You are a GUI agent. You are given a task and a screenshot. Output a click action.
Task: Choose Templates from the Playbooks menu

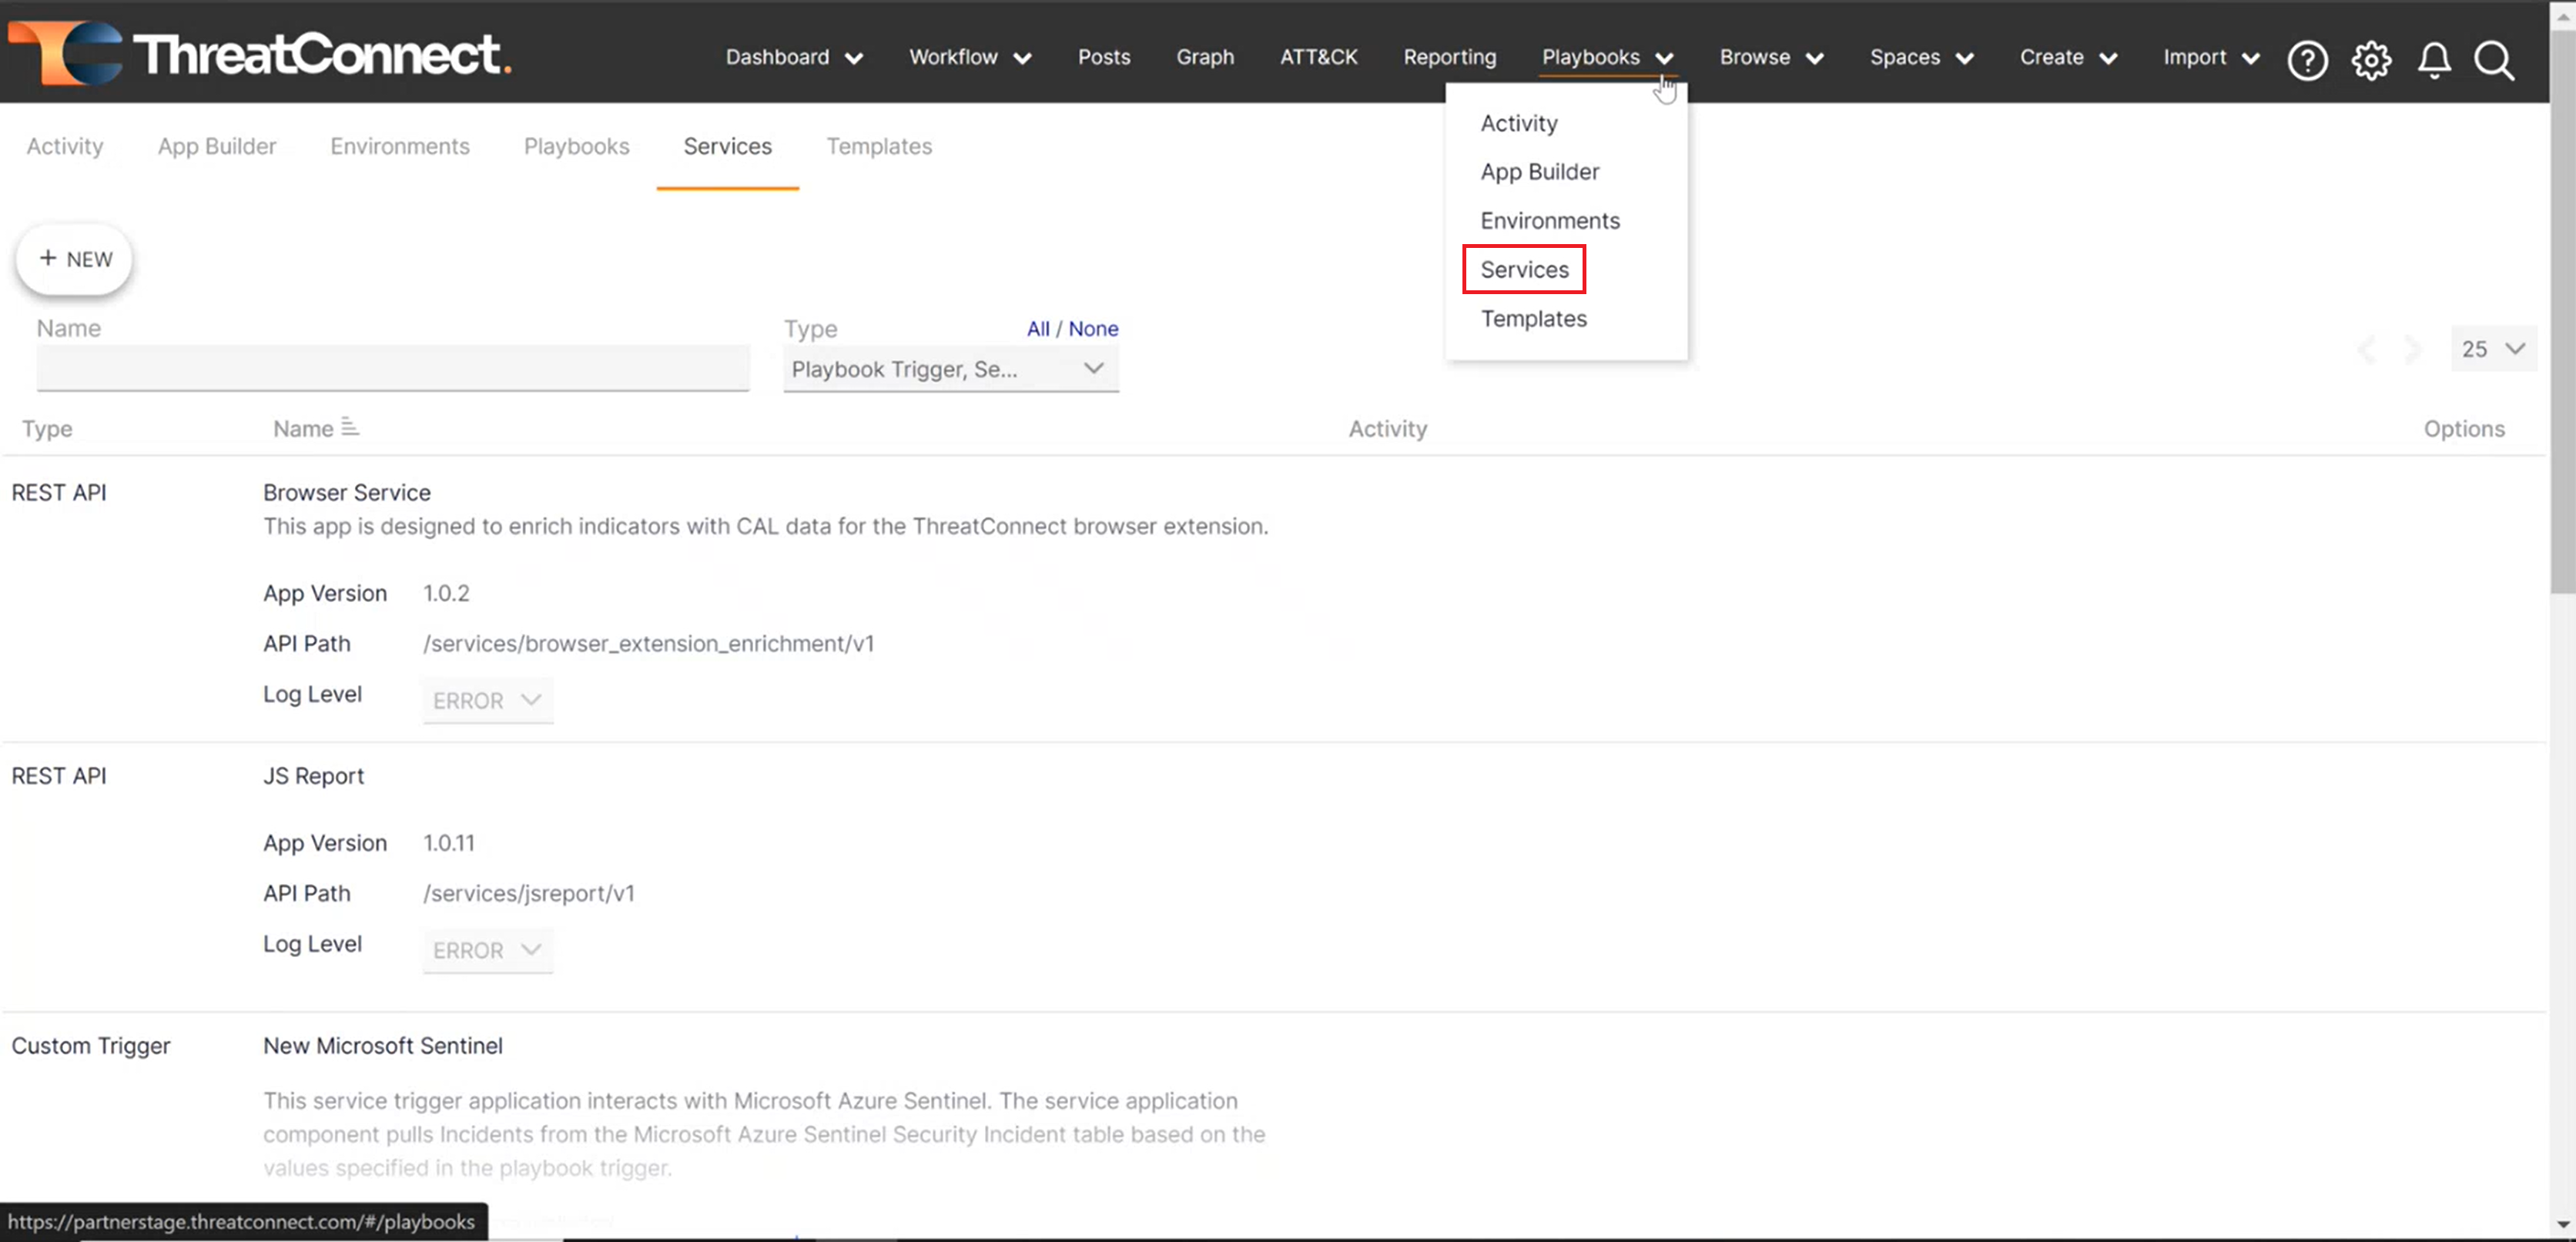(x=1533, y=318)
